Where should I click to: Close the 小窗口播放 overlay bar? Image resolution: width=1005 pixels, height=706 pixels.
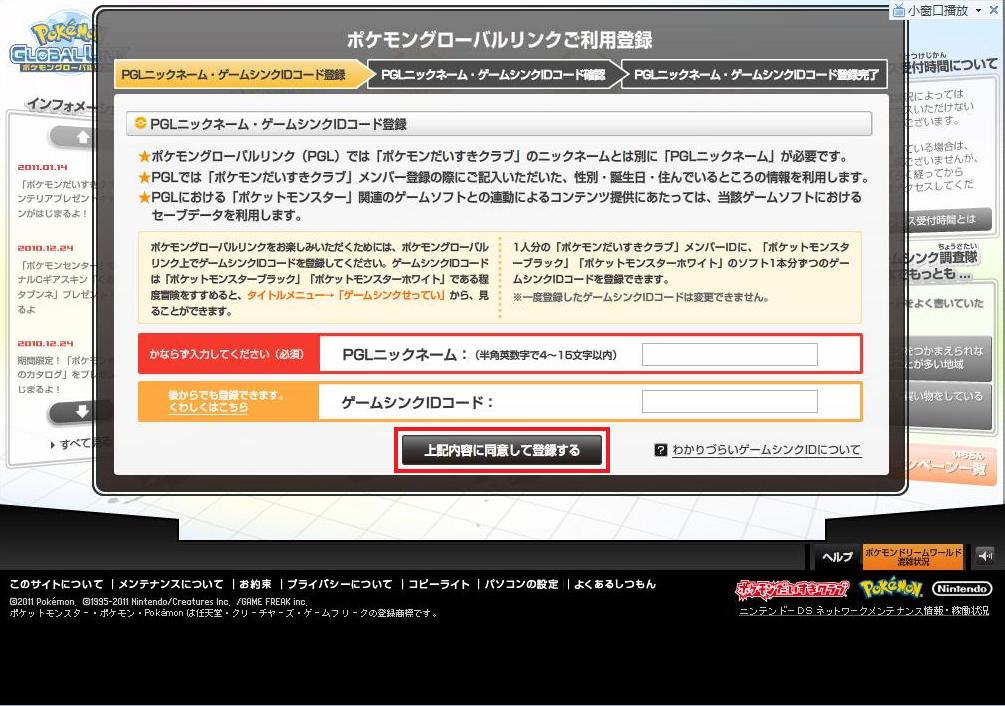click(x=995, y=10)
